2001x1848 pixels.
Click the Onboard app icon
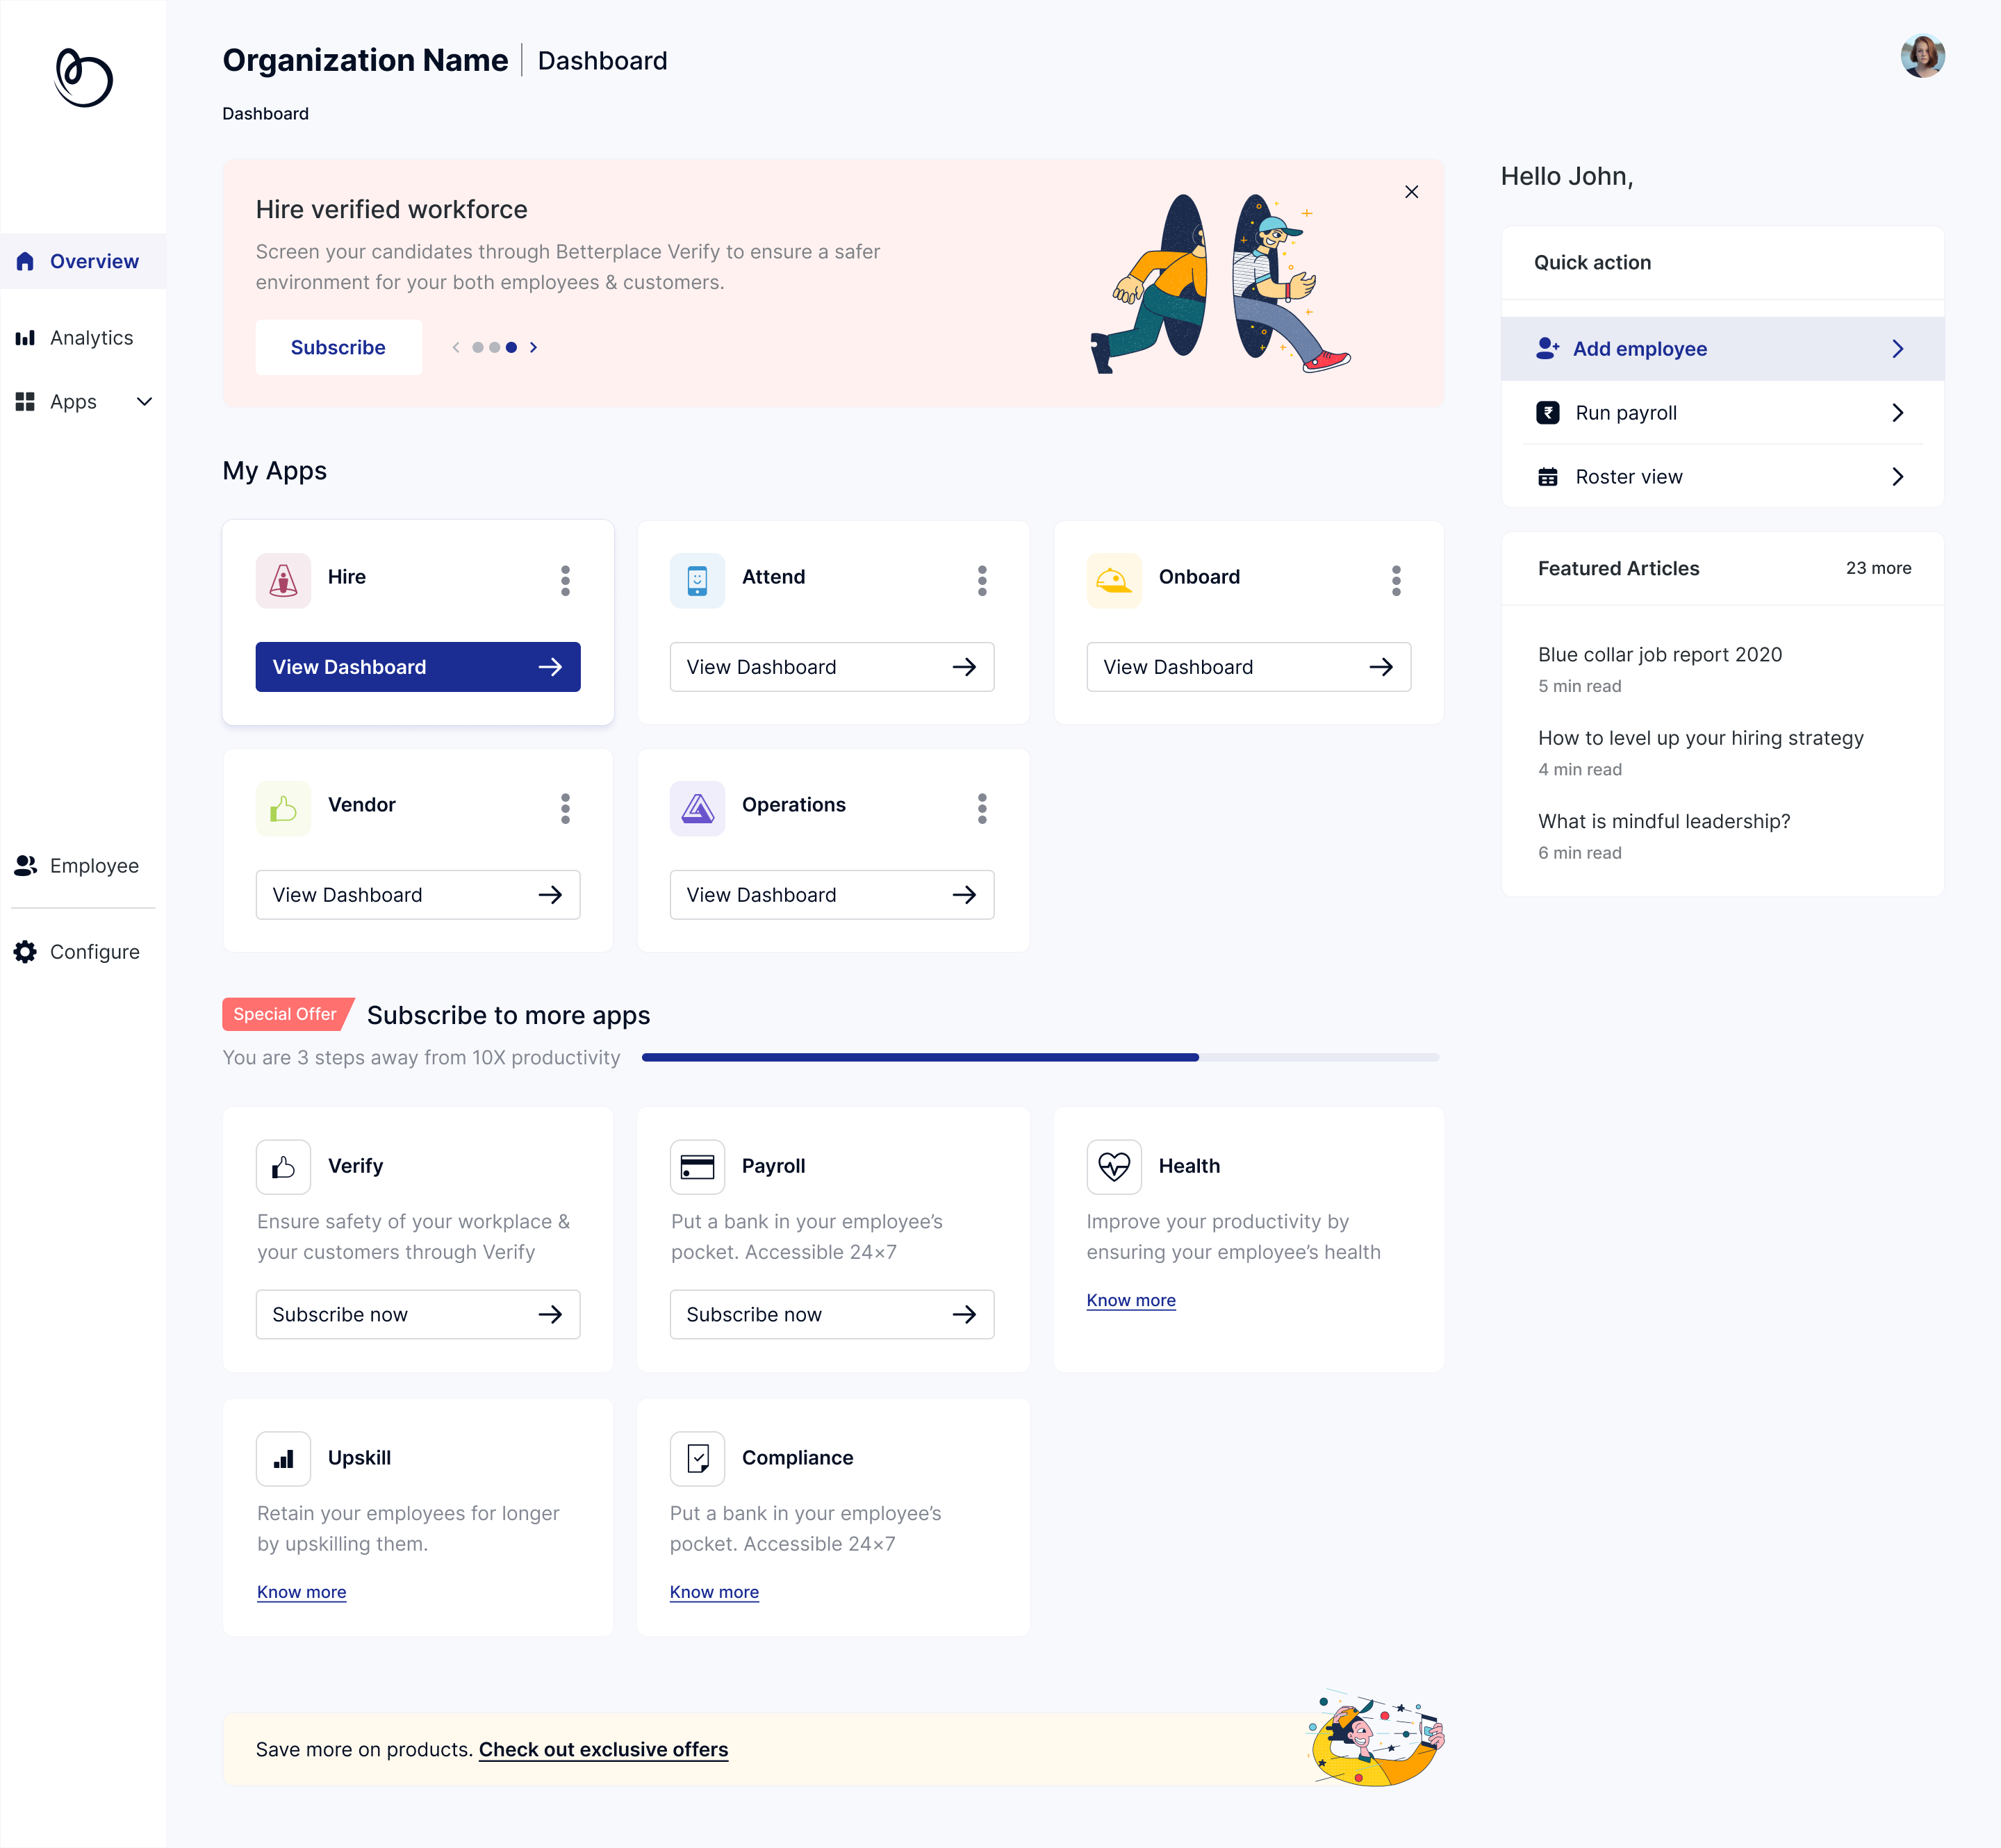point(1113,579)
